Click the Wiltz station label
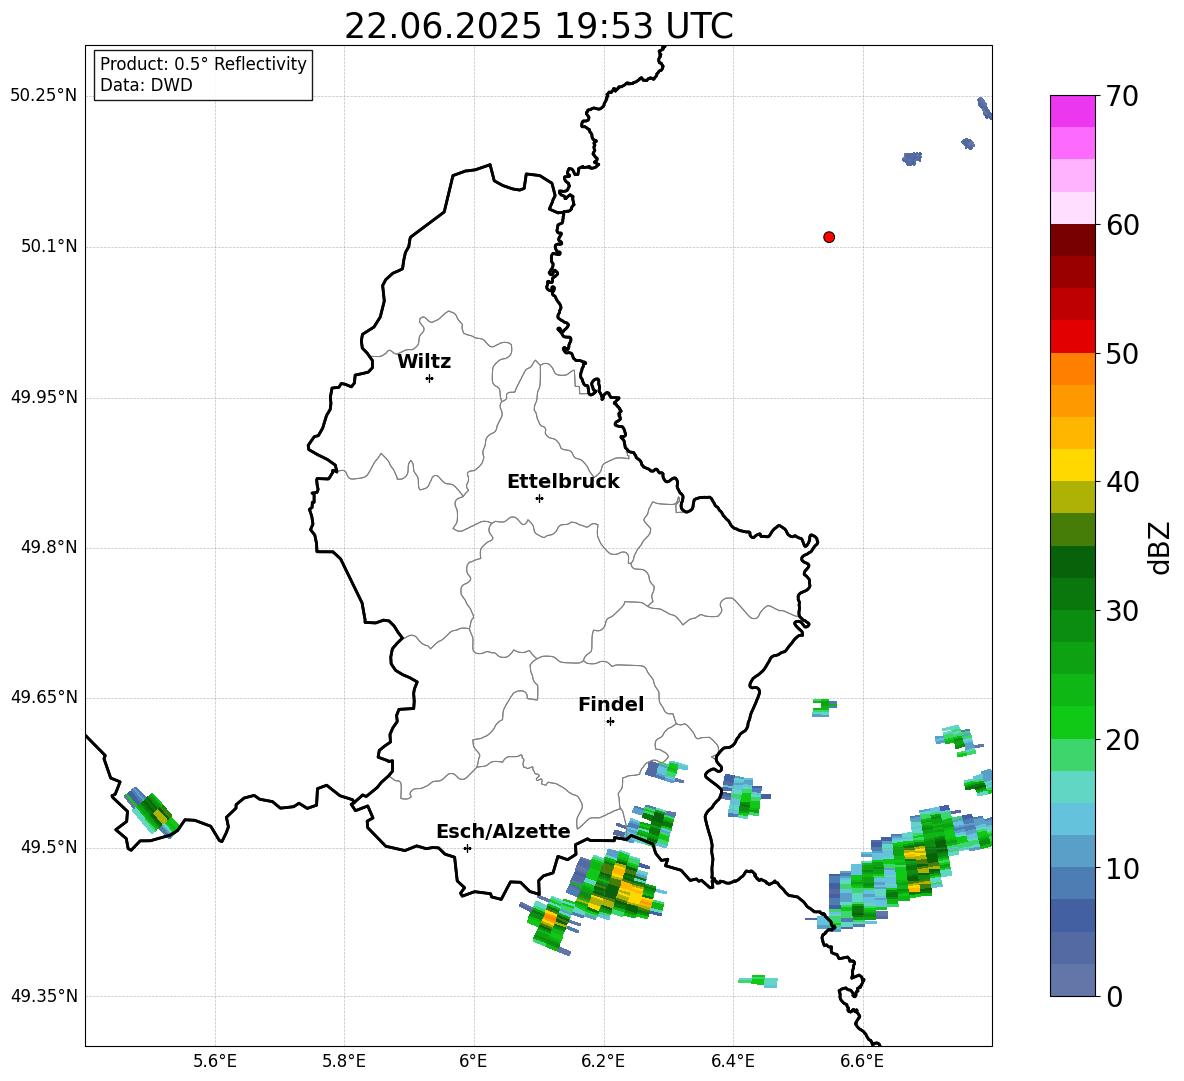This screenshot has width=1184, height=1081. click(x=424, y=362)
